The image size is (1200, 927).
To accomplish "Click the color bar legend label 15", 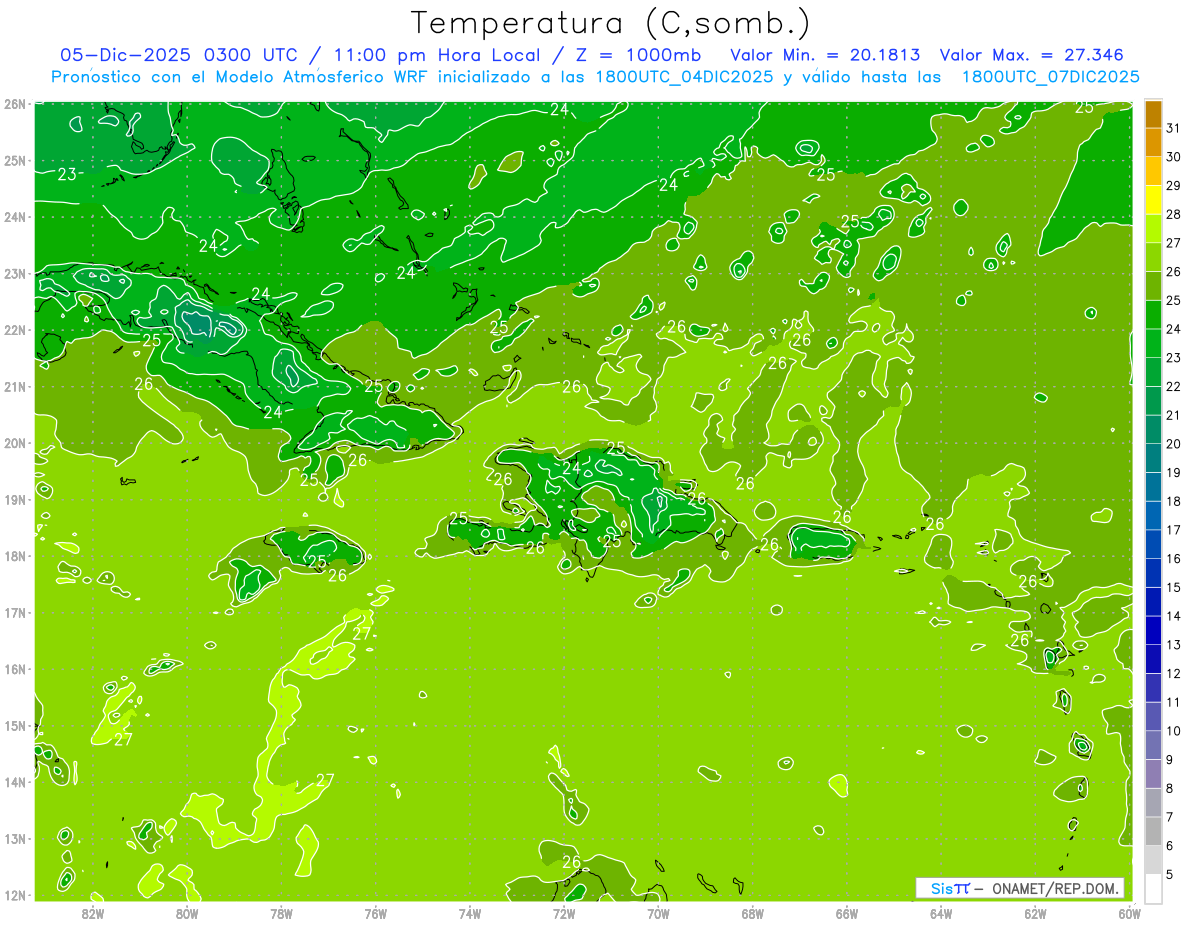I will (x=1174, y=587).
